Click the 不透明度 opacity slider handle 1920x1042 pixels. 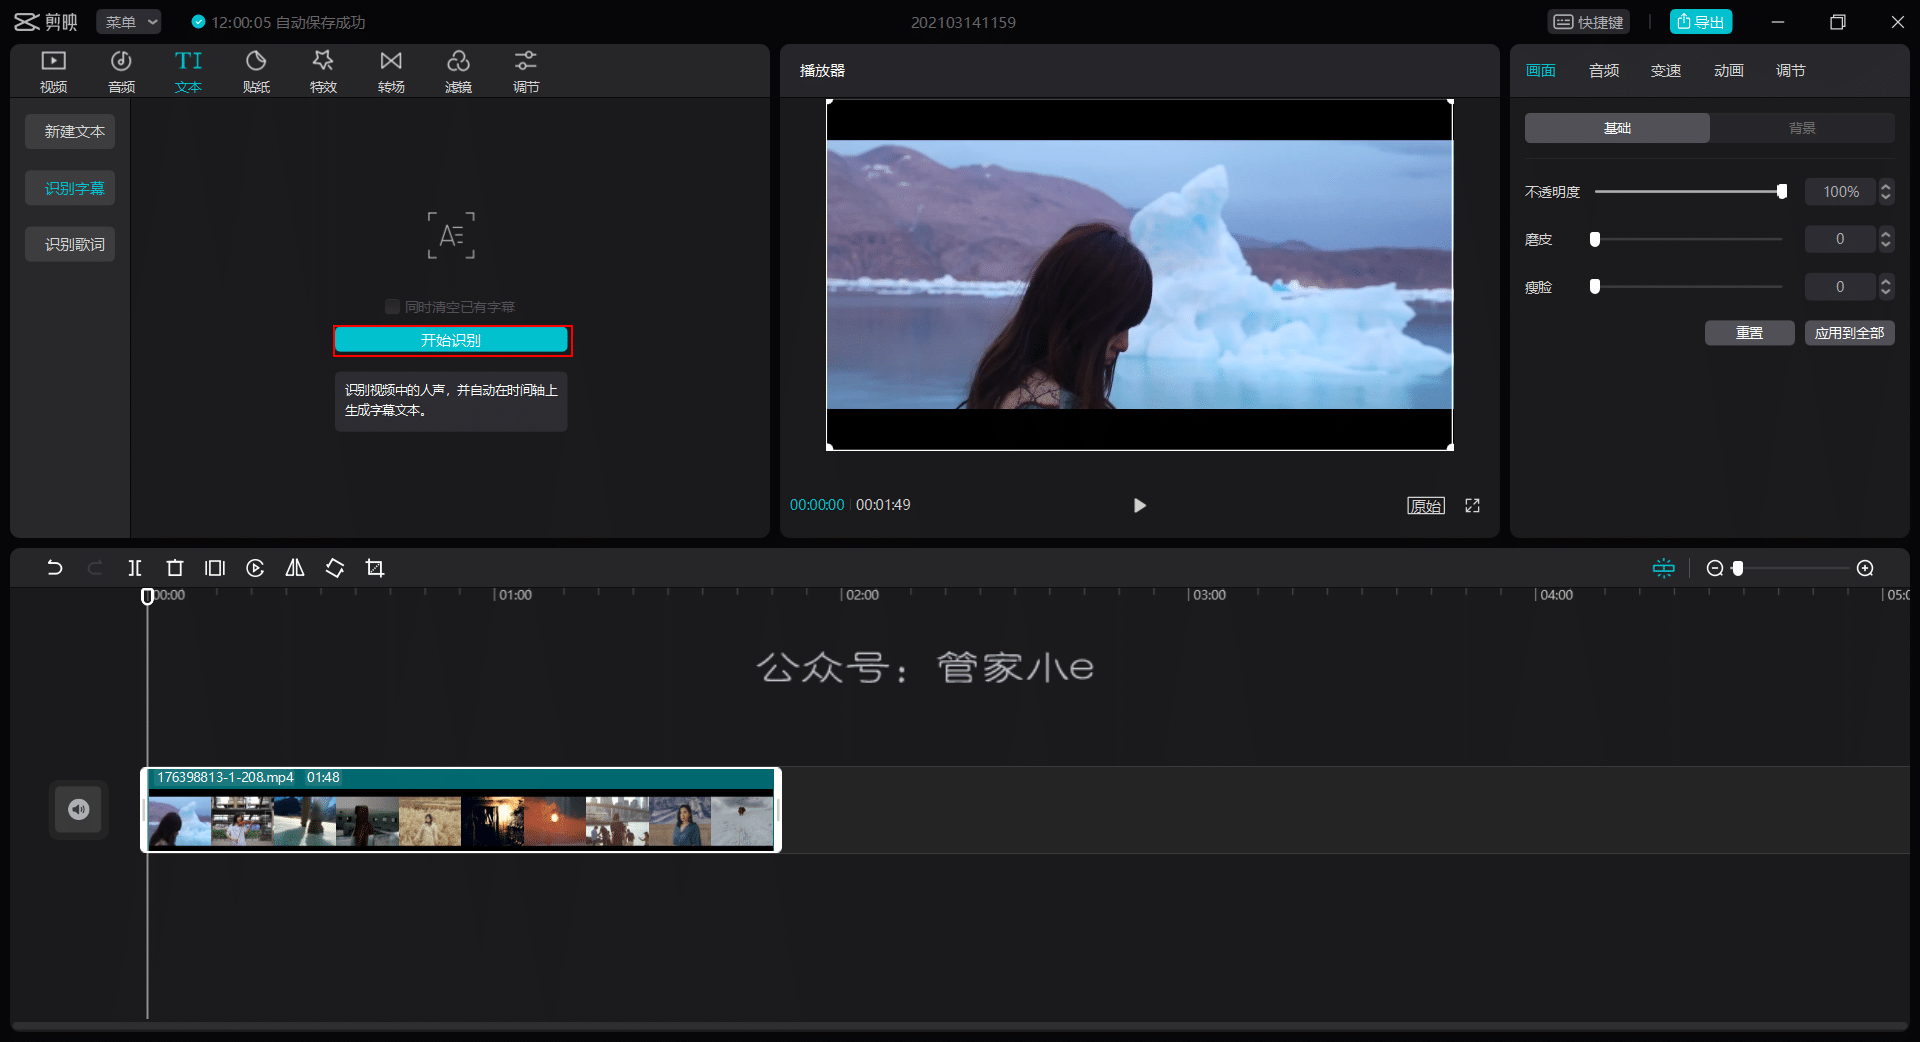(1782, 191)
